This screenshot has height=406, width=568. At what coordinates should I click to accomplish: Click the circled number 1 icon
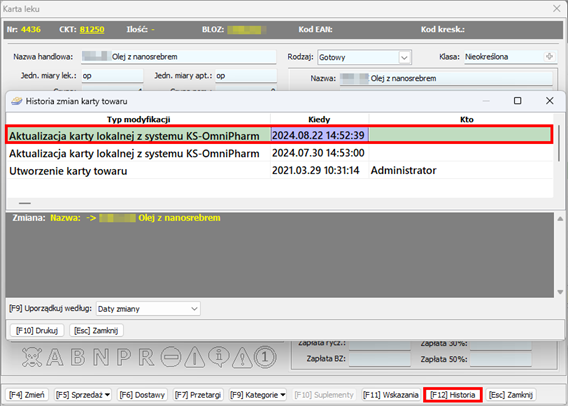point(265,357)
